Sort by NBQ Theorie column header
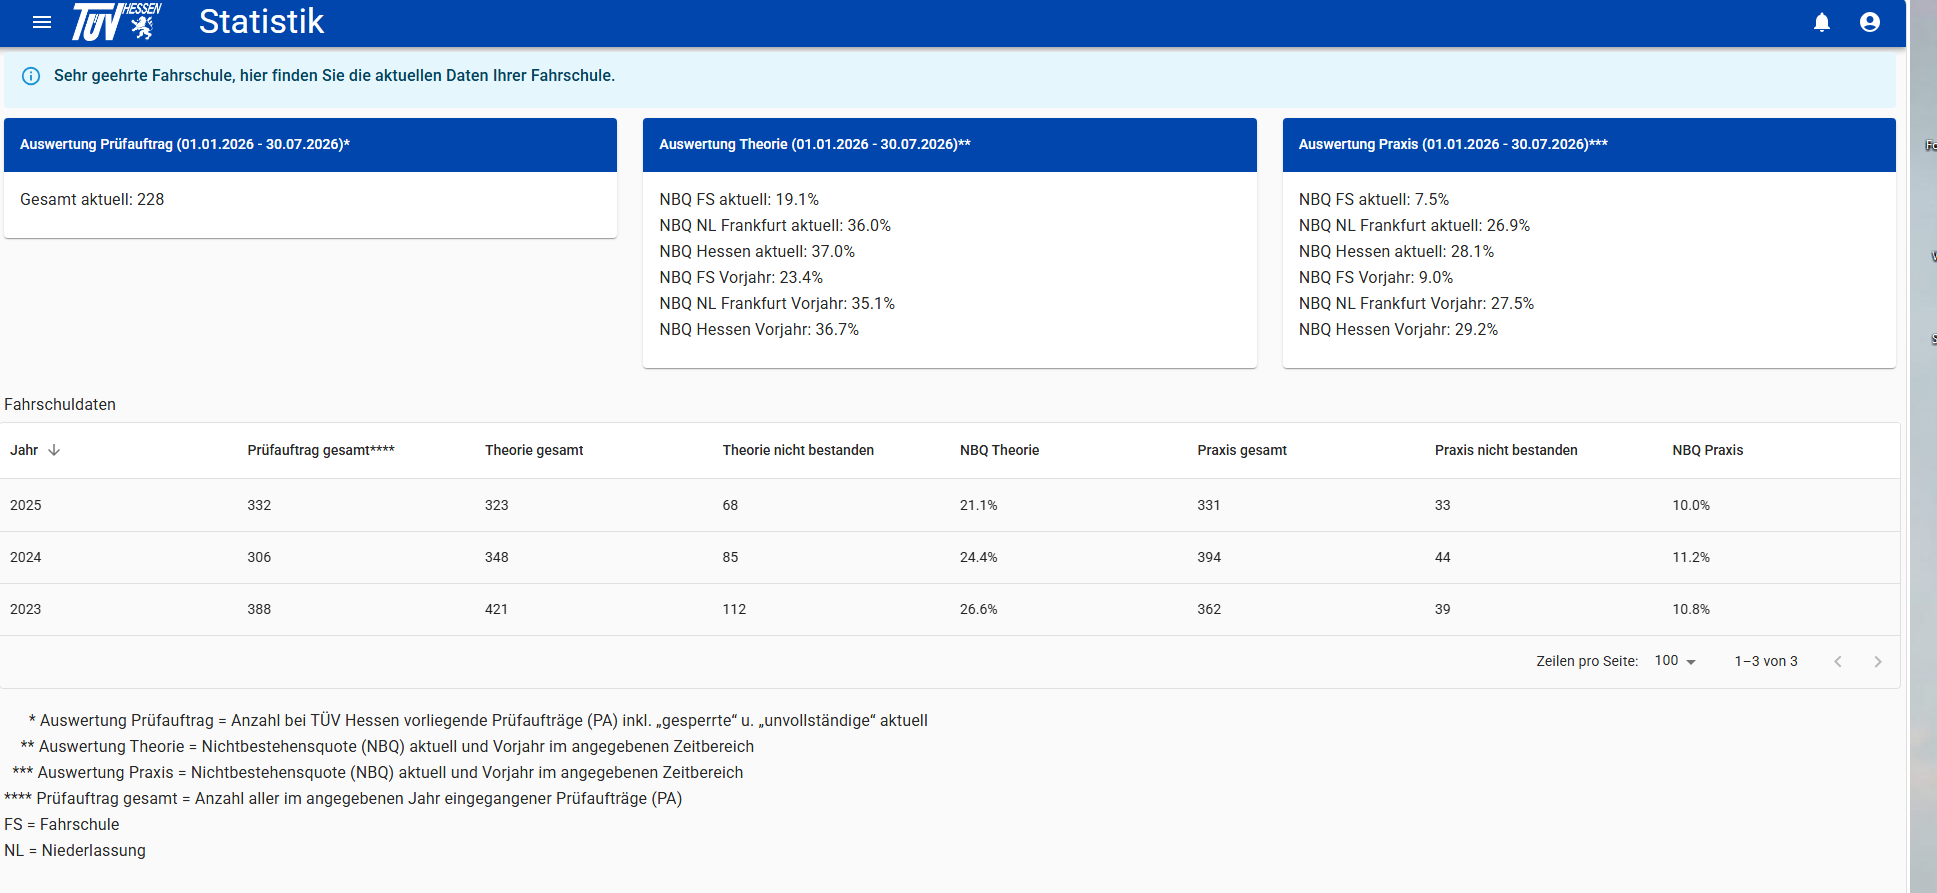 point(999,450)
